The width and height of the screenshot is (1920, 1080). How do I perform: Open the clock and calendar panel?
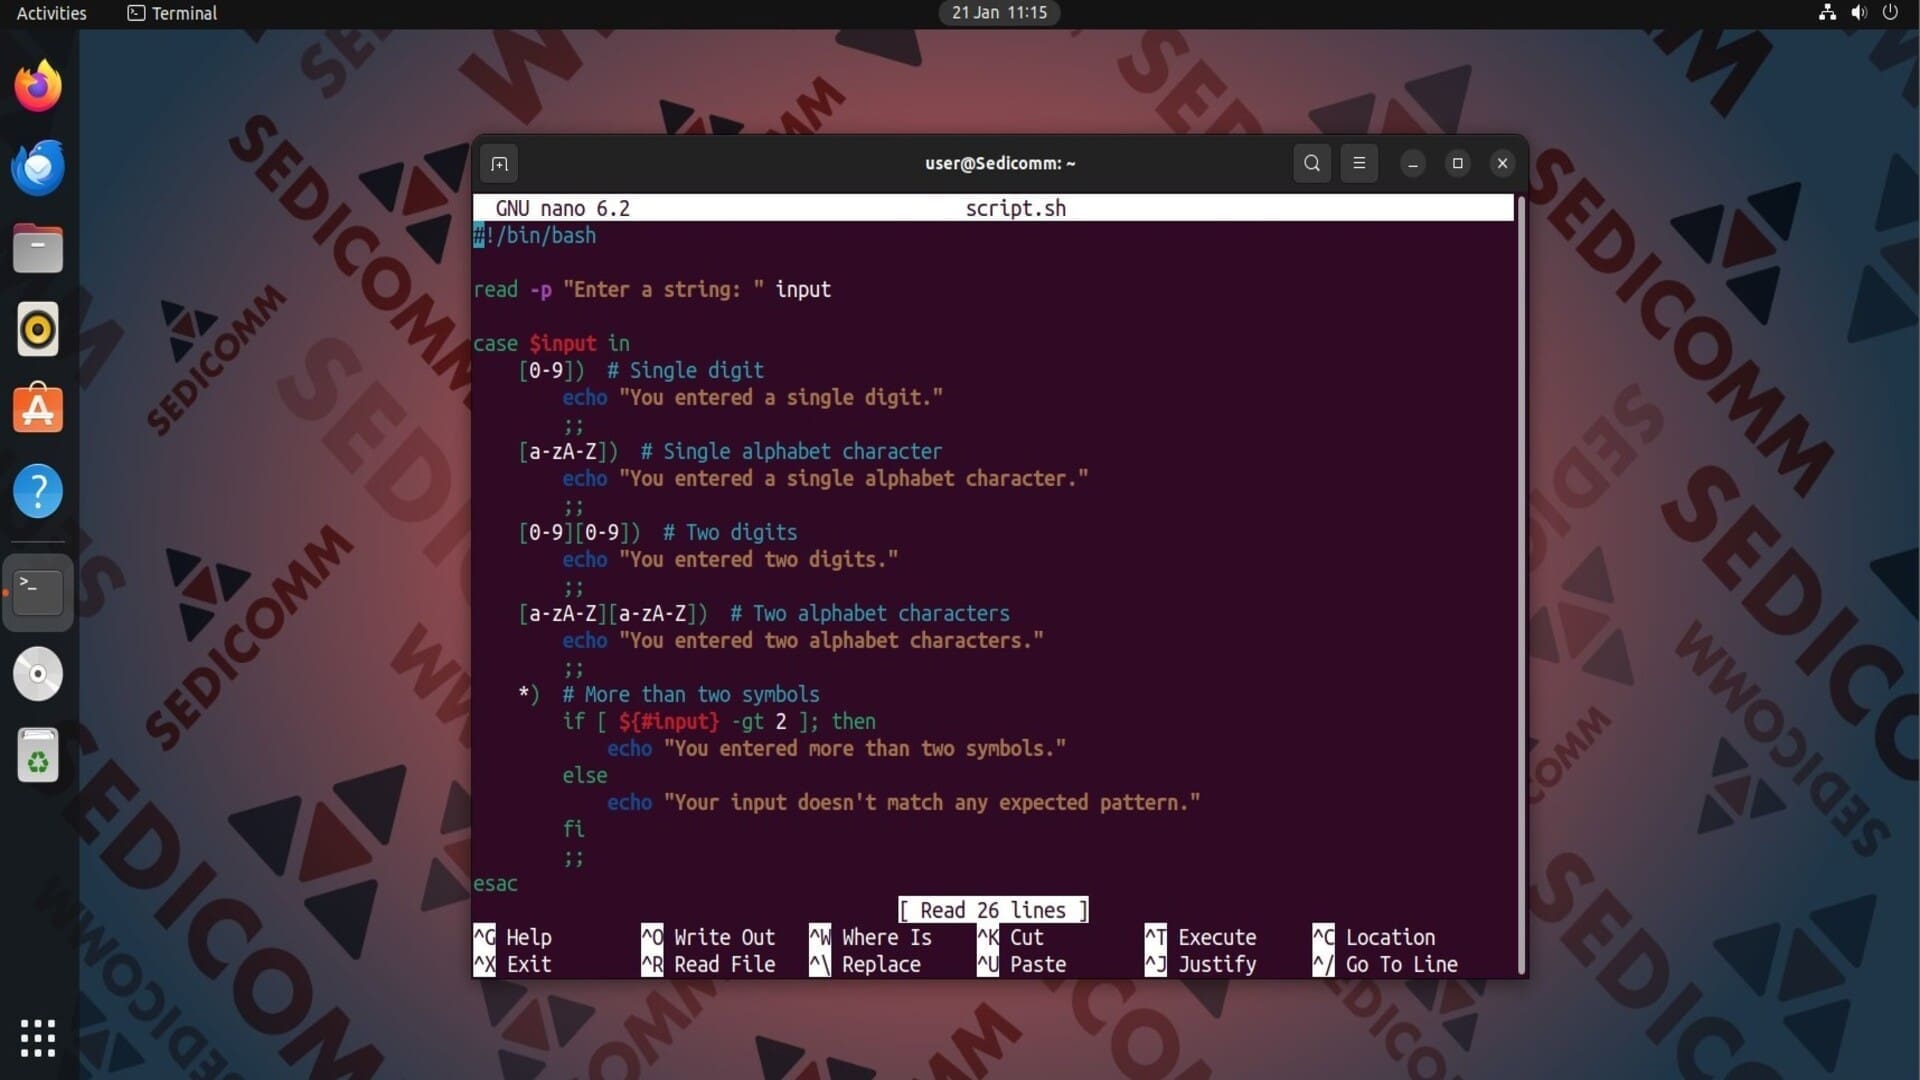click(x=999, y=13)
